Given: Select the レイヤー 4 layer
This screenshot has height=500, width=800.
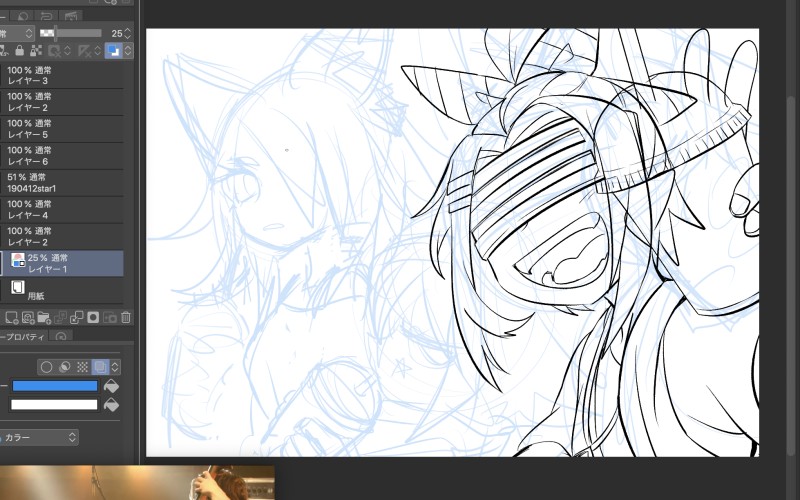Looking at the screenshot, I should click(62, 210).
